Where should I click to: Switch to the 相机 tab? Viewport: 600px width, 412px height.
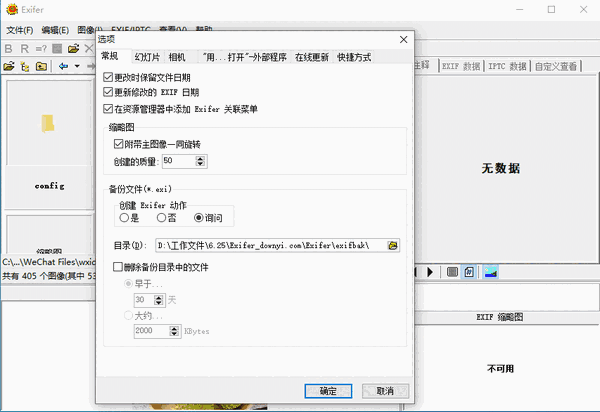(177, 57)
